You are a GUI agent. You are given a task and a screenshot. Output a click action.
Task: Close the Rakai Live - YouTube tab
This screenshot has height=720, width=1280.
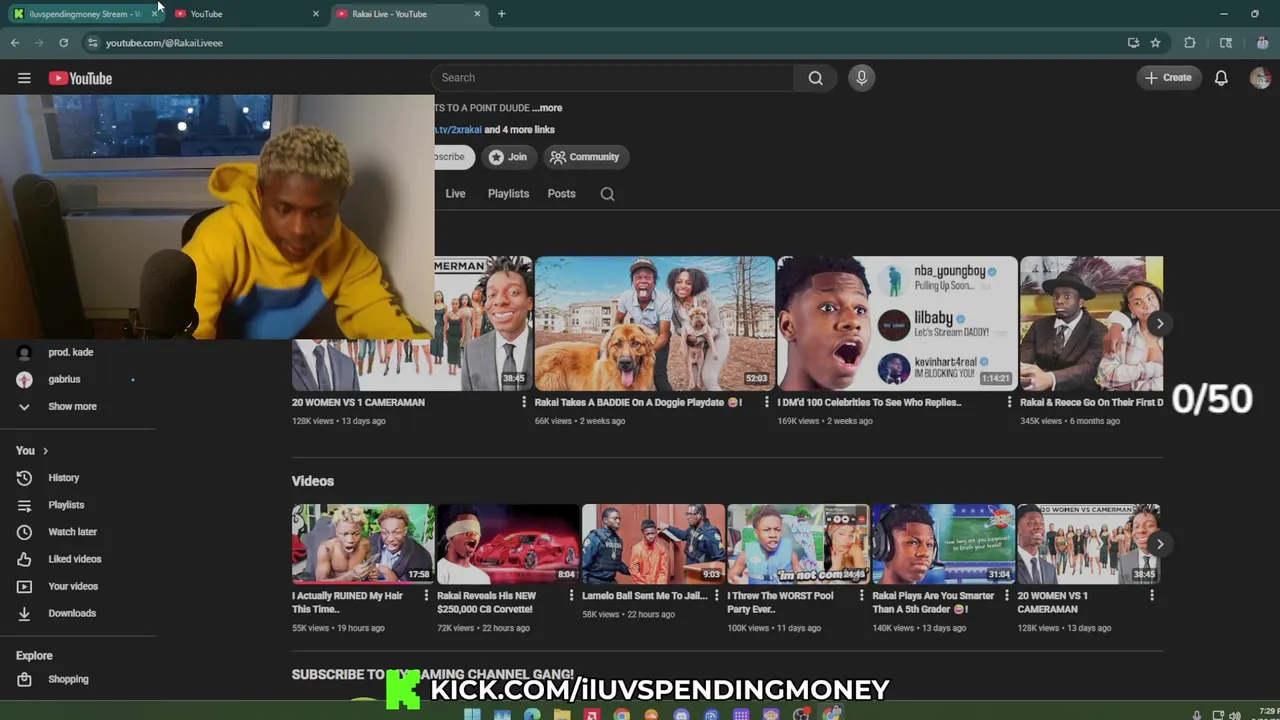[477, 14]
